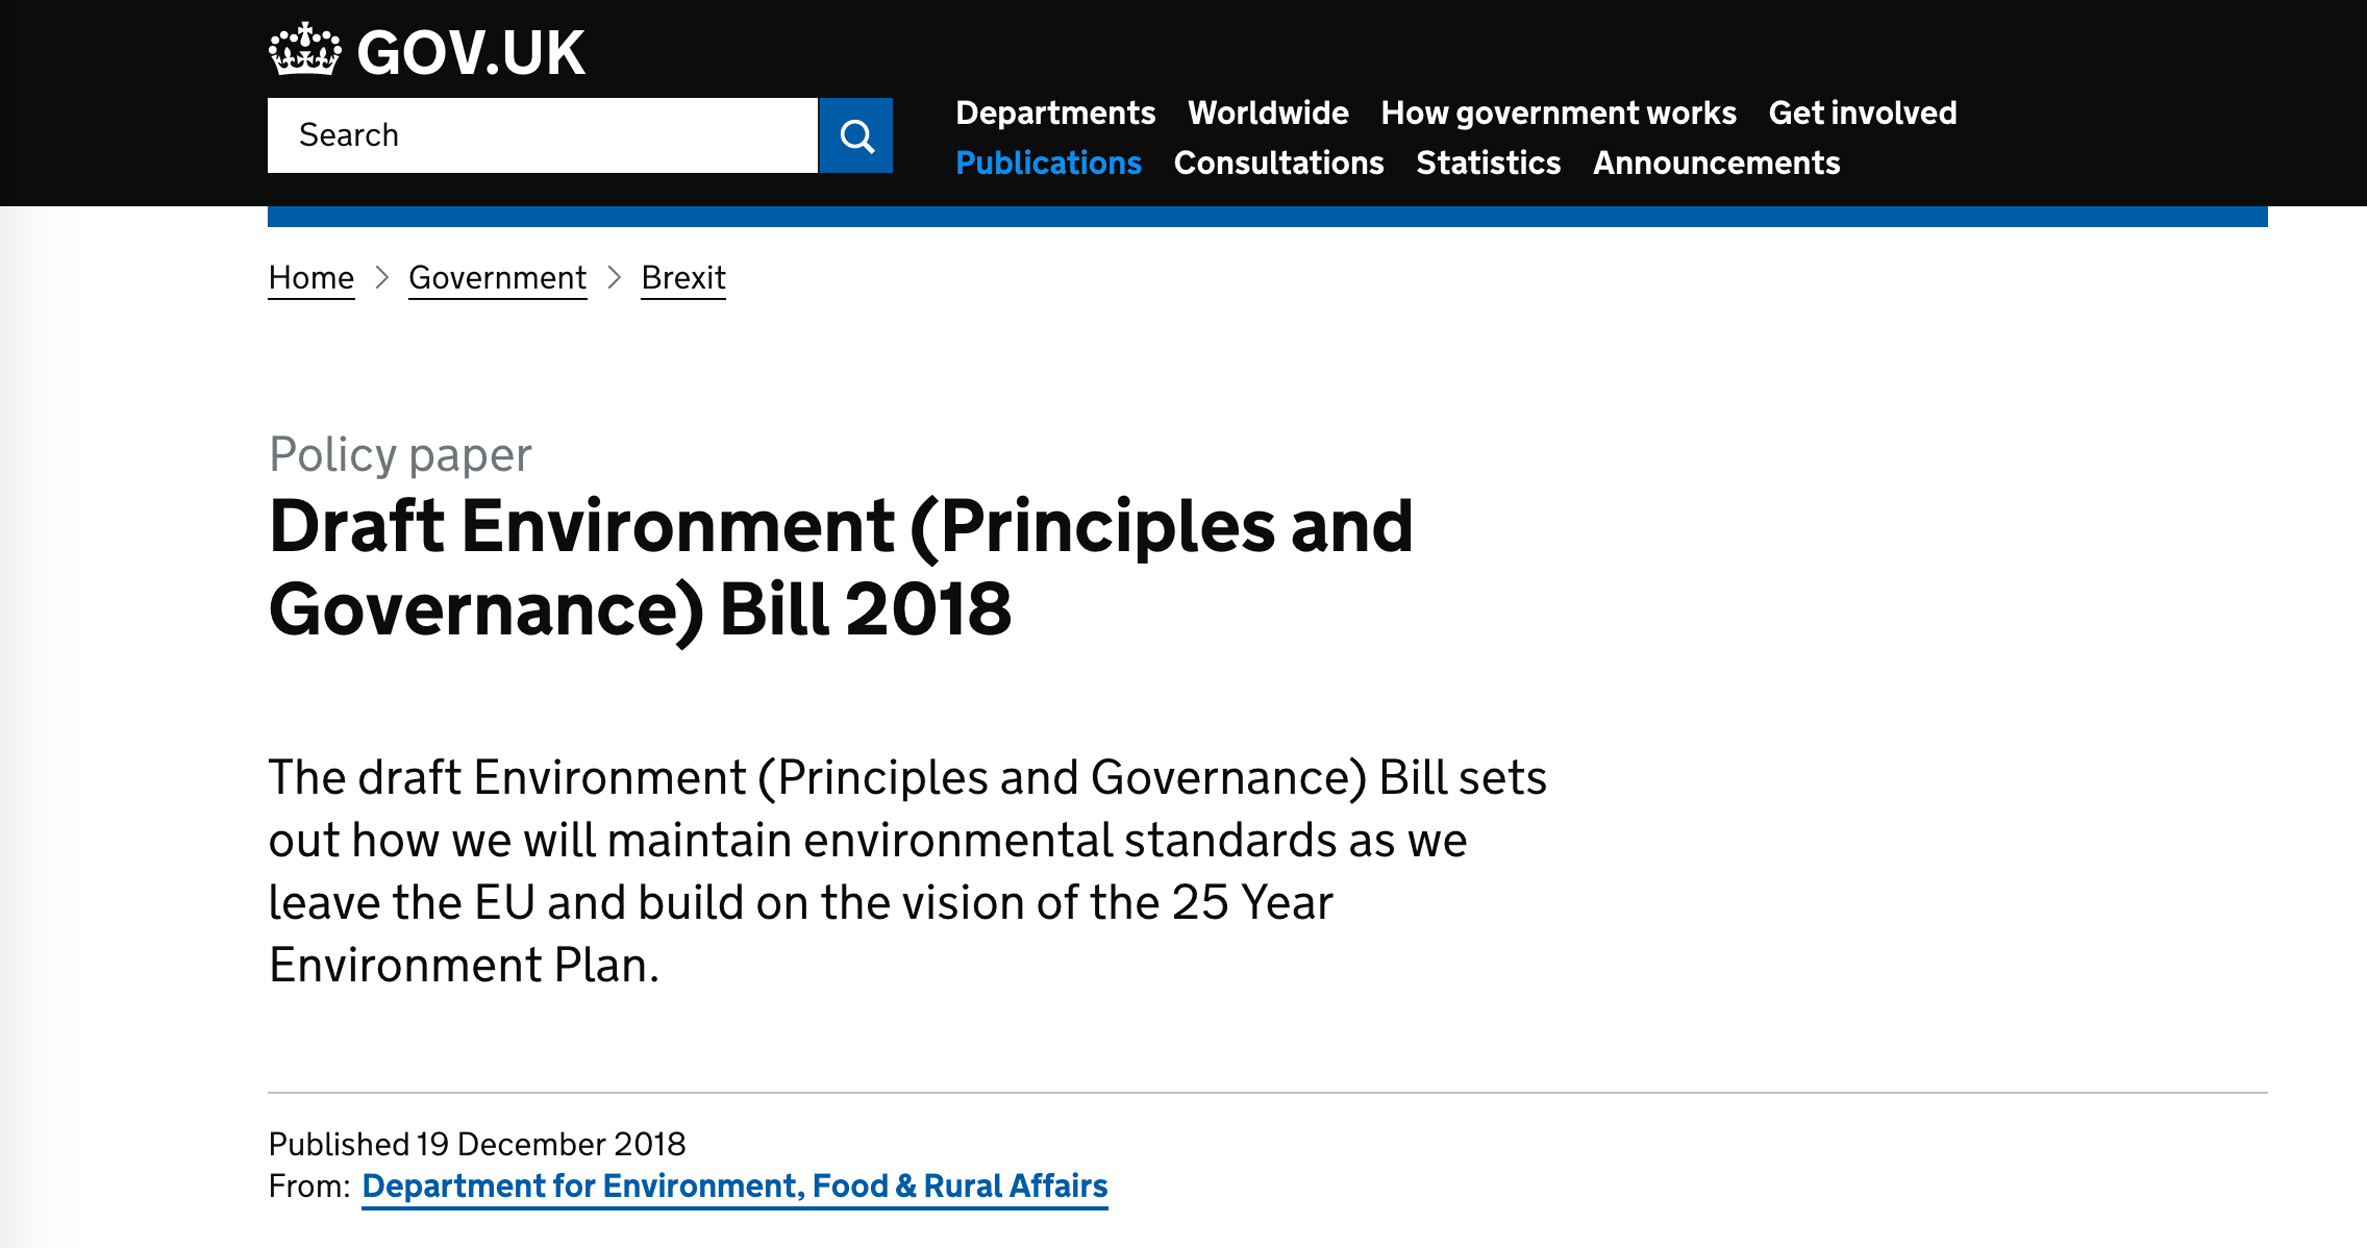Focus the Search input field
The width and height of the screenshot is (2367, 1248).
coord(543,135)
